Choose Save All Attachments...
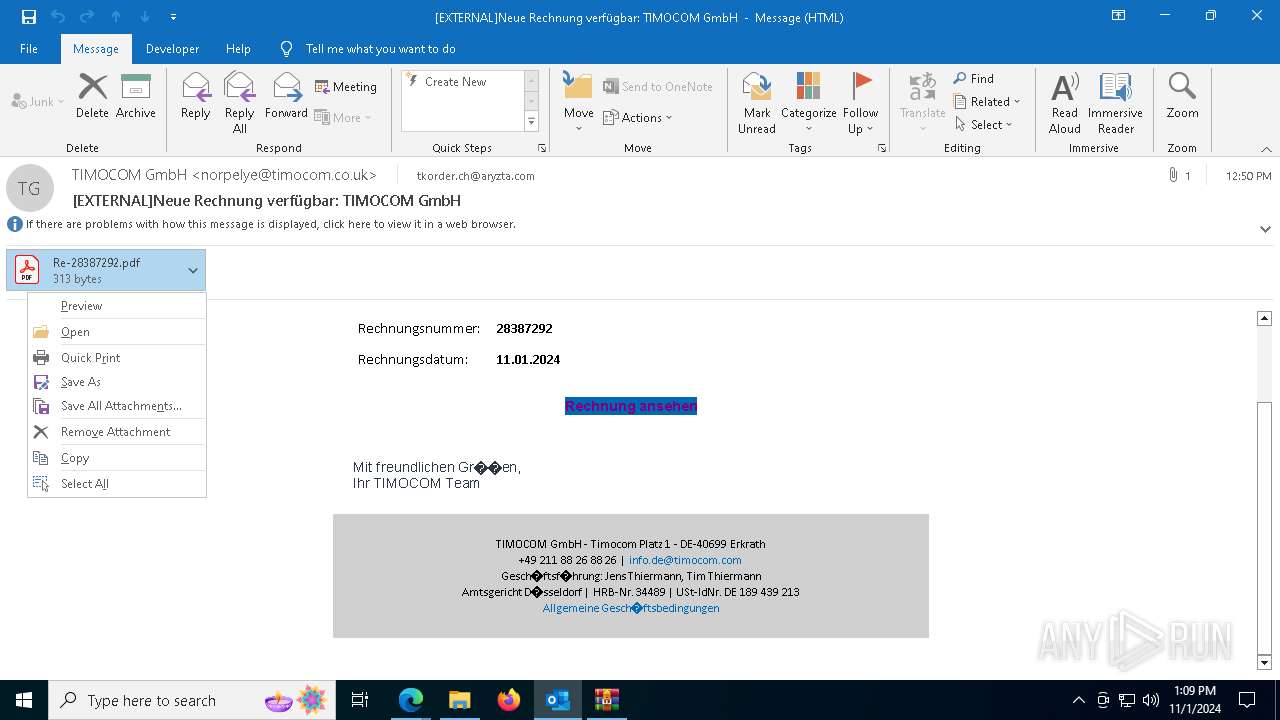Image resolution: width=1280 pixels, height=720 pixels. [117, 406]
